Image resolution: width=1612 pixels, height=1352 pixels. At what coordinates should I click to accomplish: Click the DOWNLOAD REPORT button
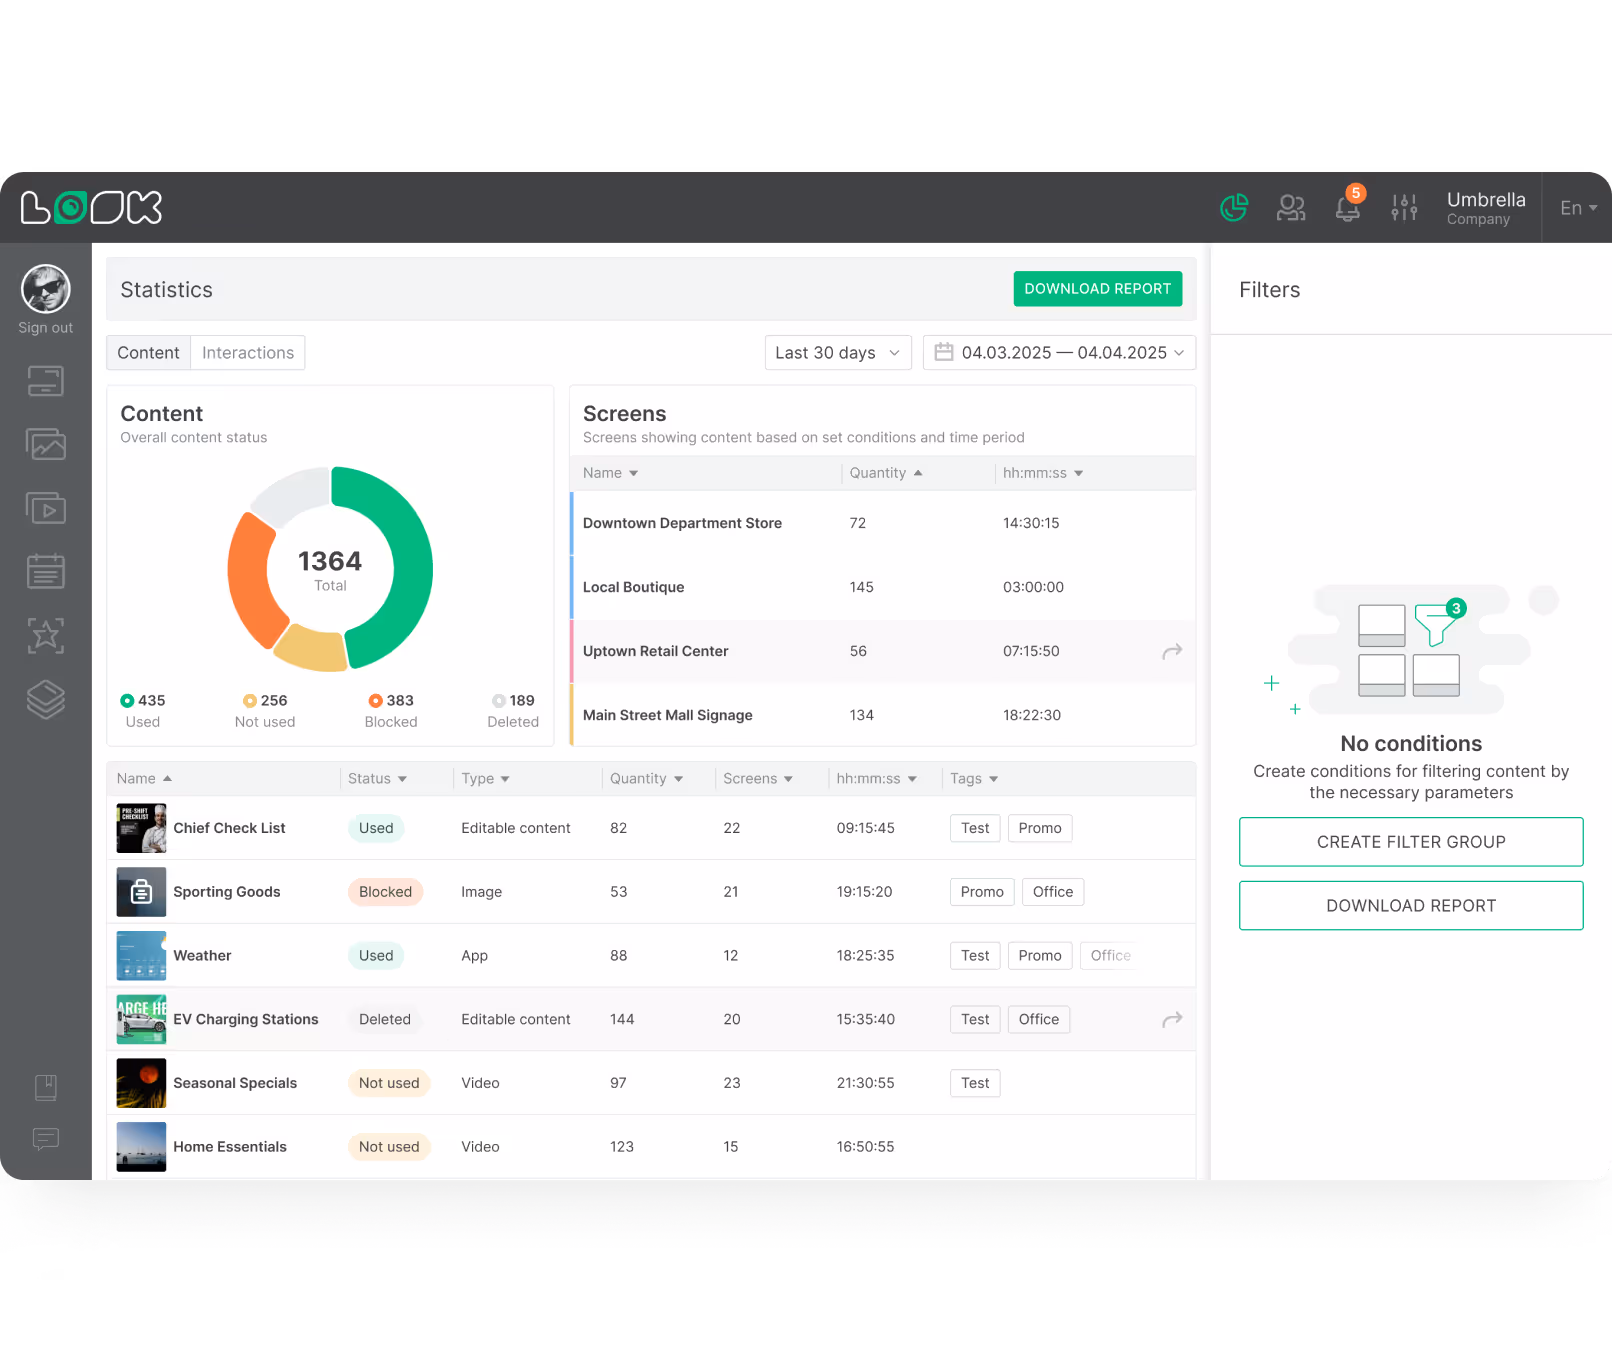point(1097,288)
